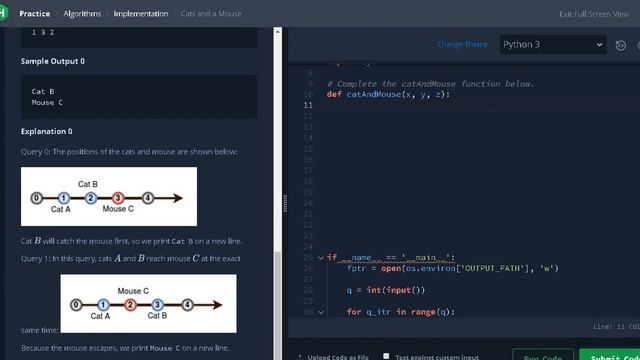Enable Test against custom input checkbox

[386, 356]
